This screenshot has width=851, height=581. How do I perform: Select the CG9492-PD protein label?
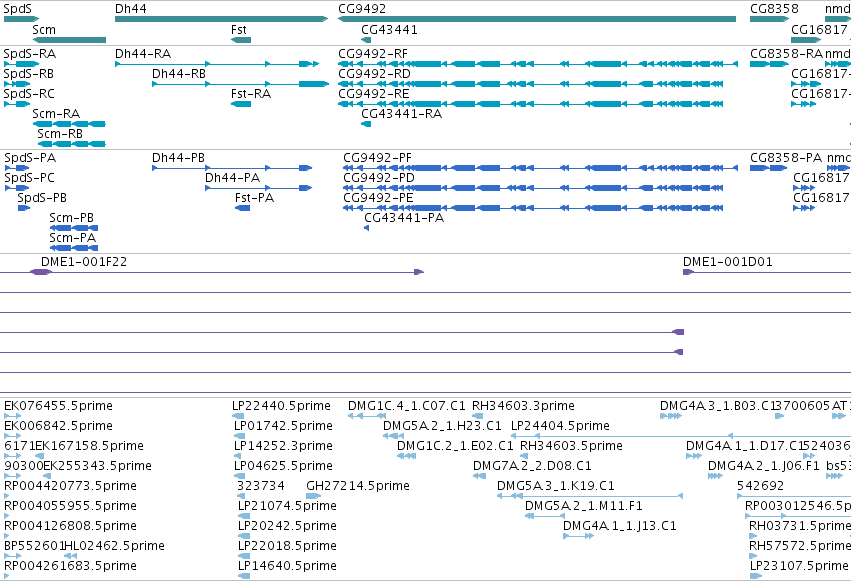coord(379,178)
